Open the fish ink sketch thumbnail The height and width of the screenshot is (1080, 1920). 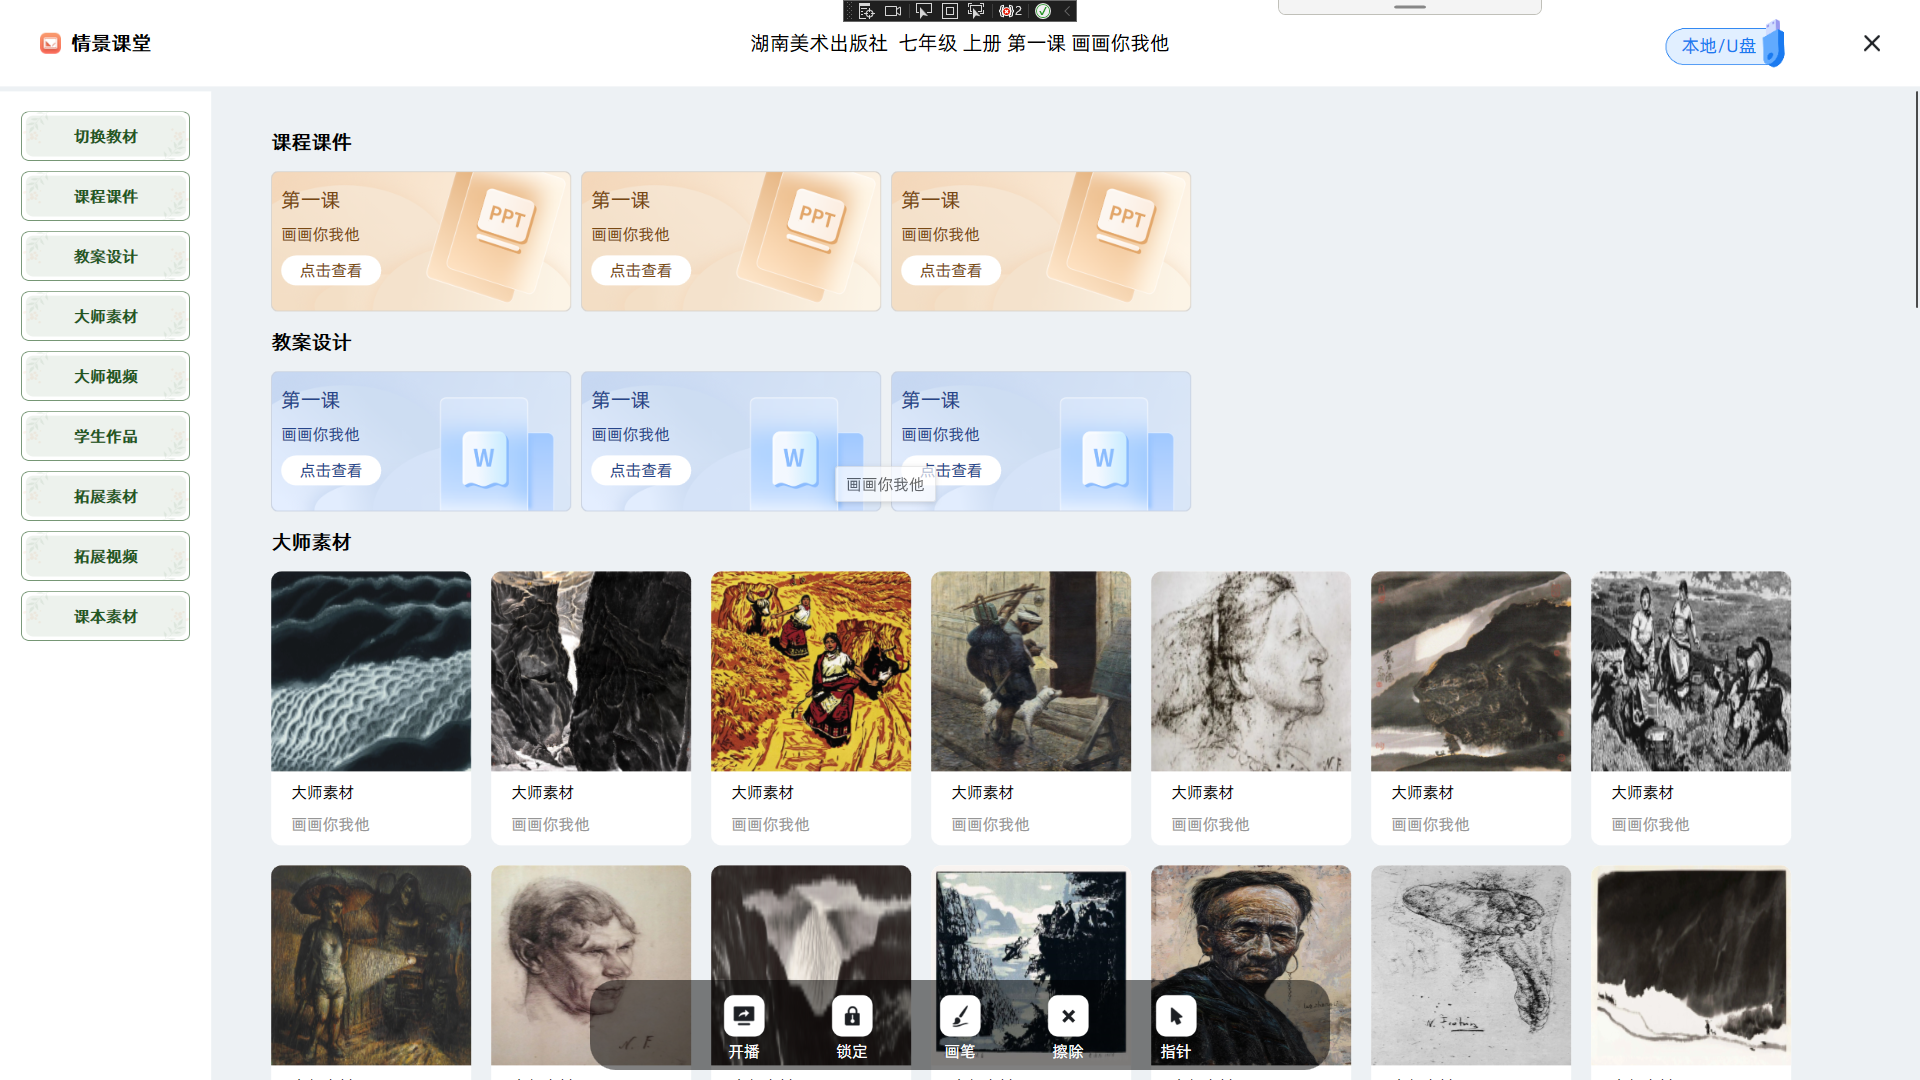point(1471,965)
